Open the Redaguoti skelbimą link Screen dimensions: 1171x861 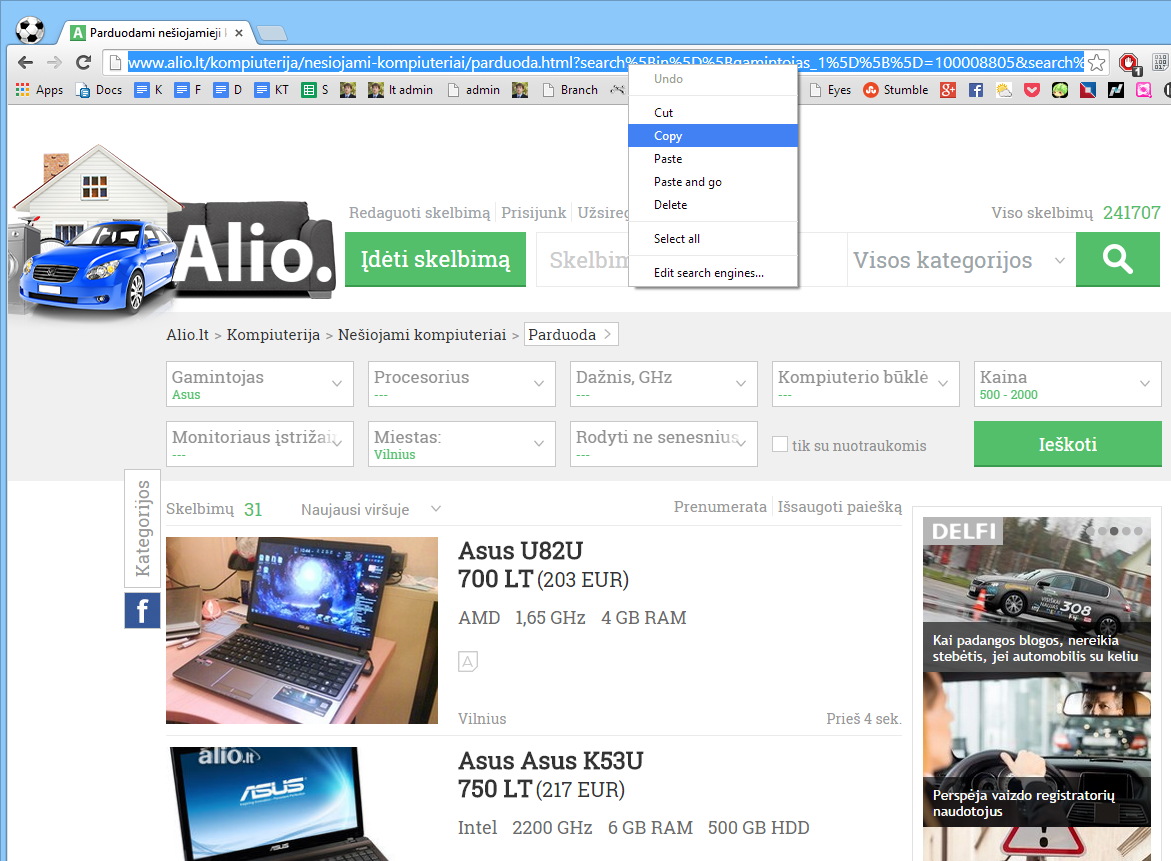[x=420, y=213]
